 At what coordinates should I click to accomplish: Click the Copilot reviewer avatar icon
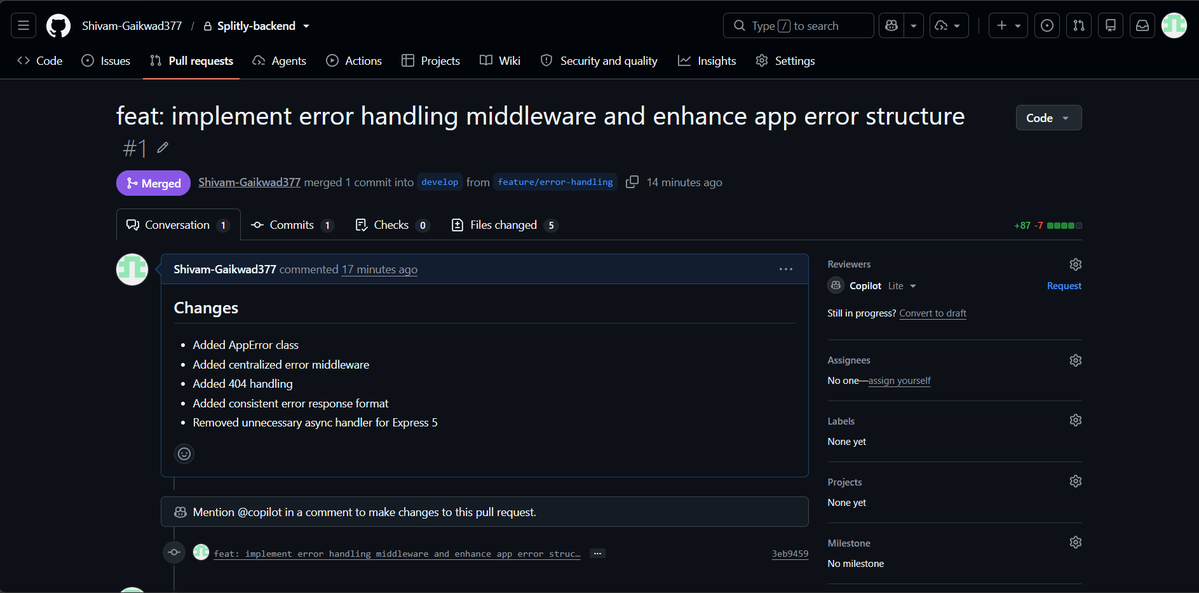836,285
